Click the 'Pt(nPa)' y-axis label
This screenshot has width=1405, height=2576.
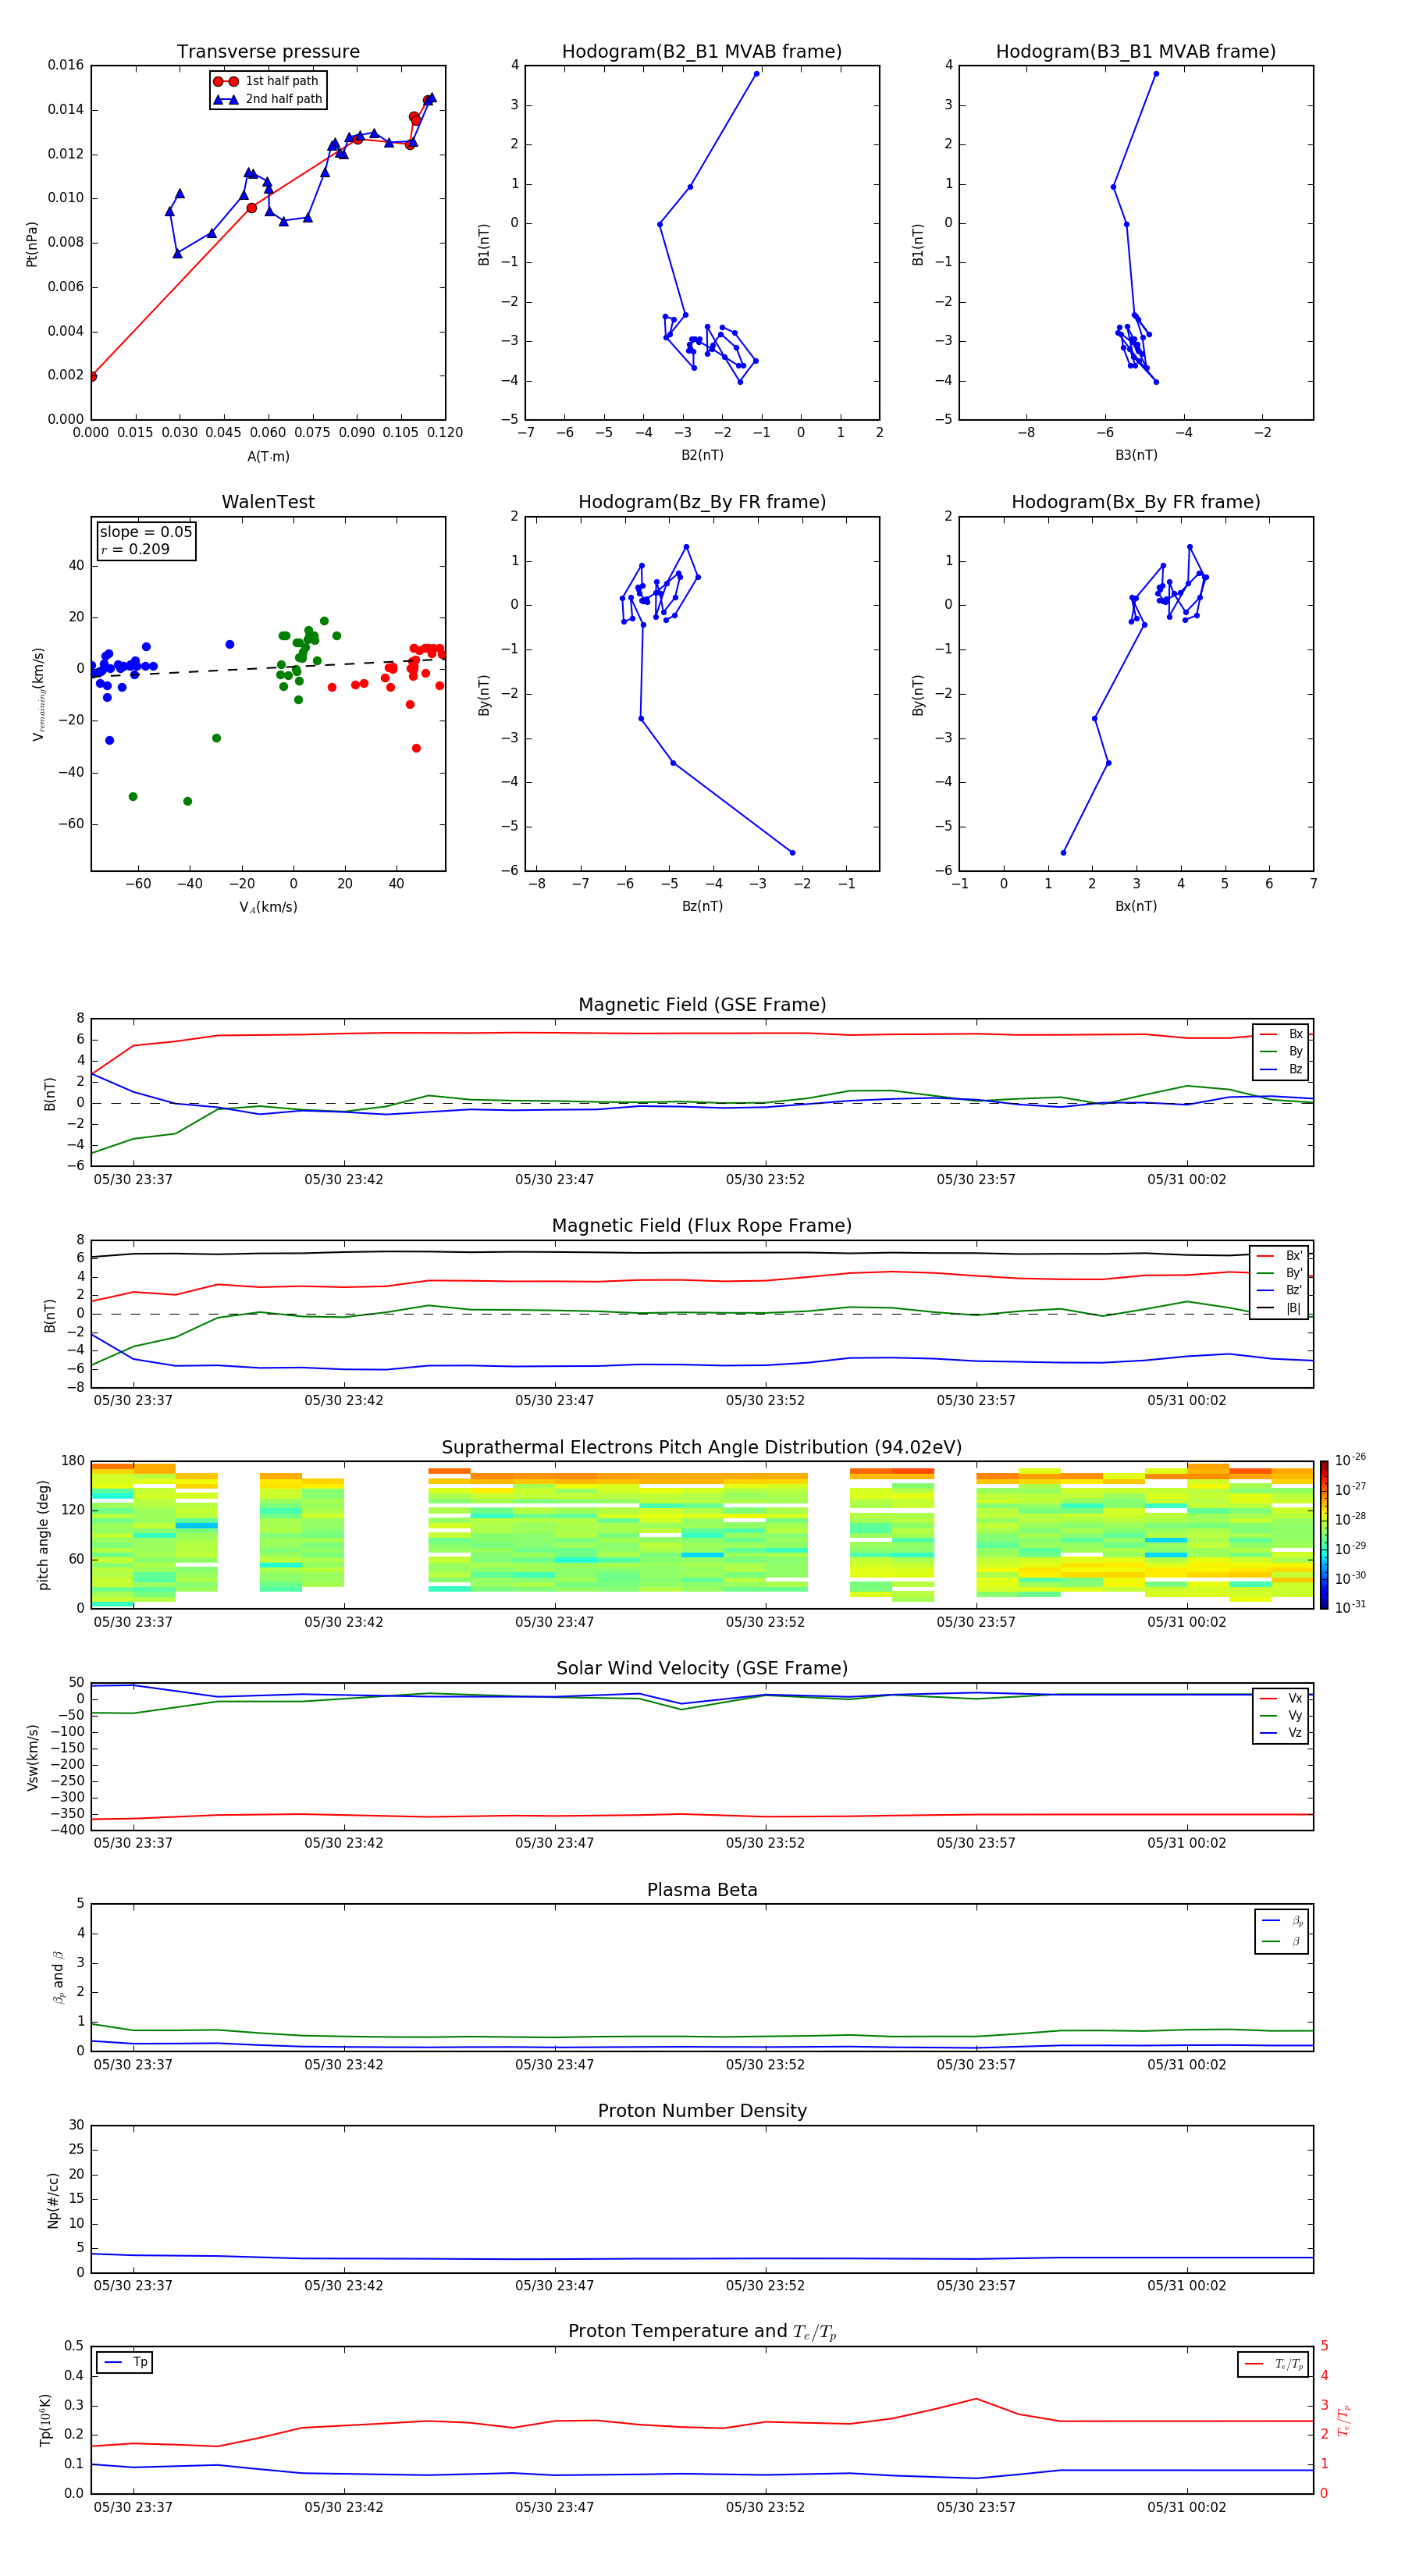(32, 243)
